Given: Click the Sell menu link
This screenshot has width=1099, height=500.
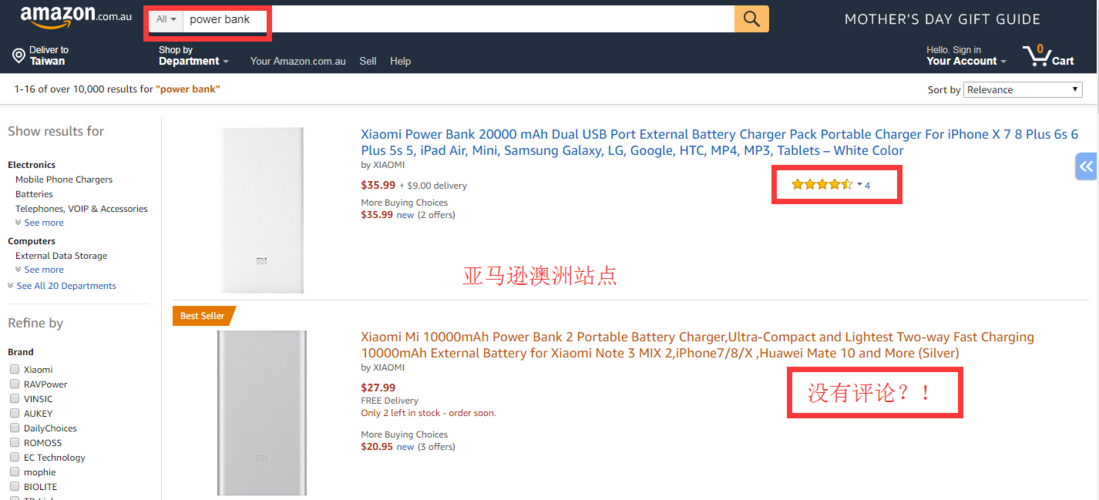Looking at the screenshot, I should [368, 62].
